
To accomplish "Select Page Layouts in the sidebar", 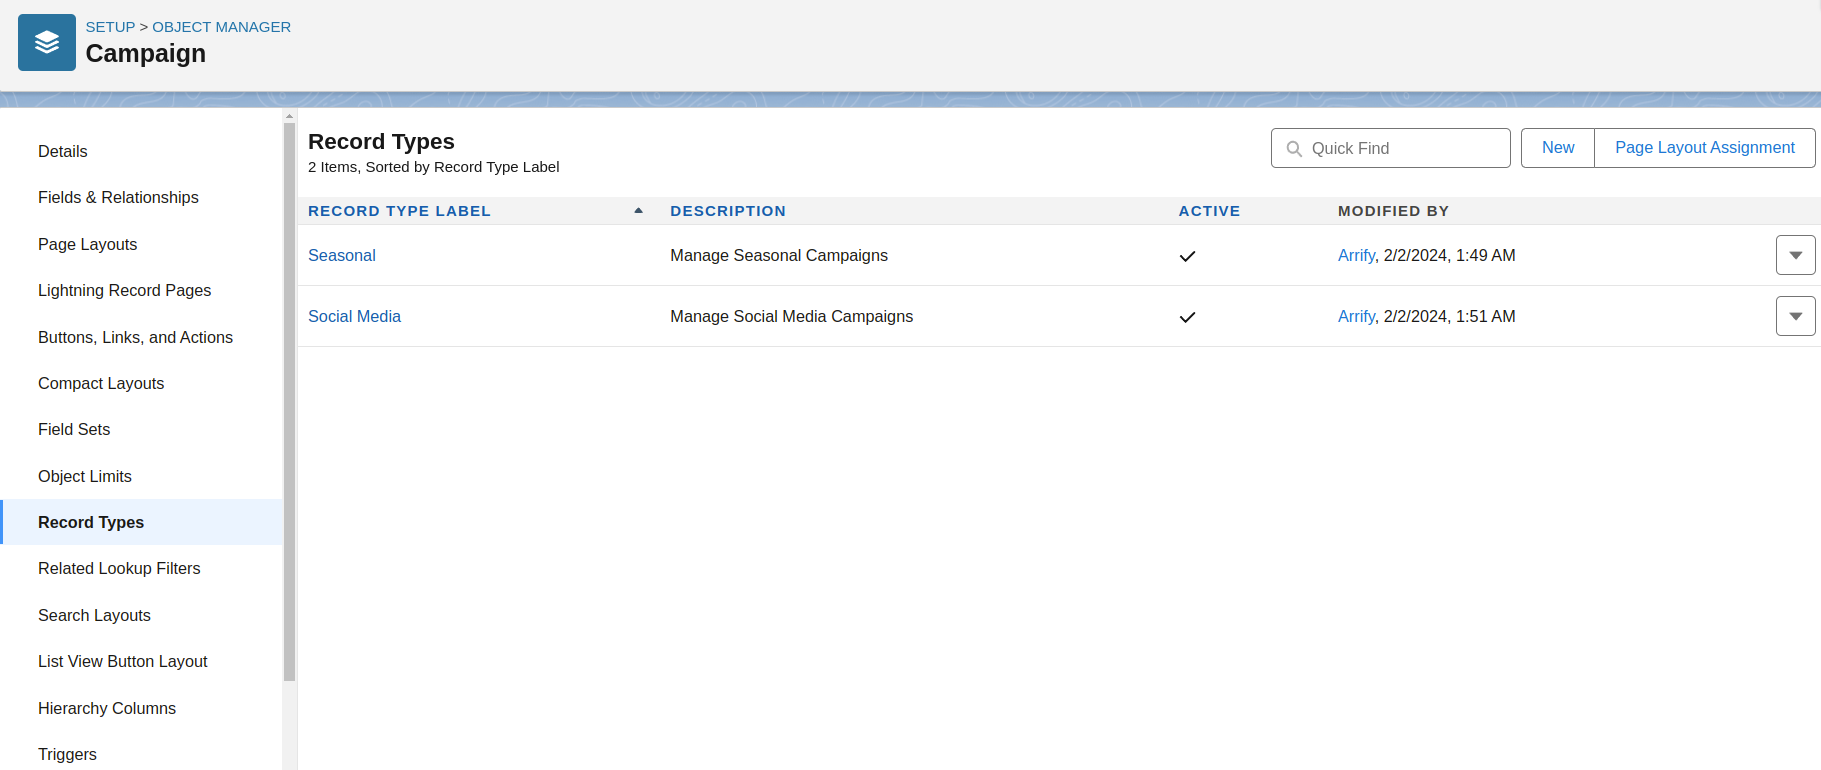I will pos(87,244).
